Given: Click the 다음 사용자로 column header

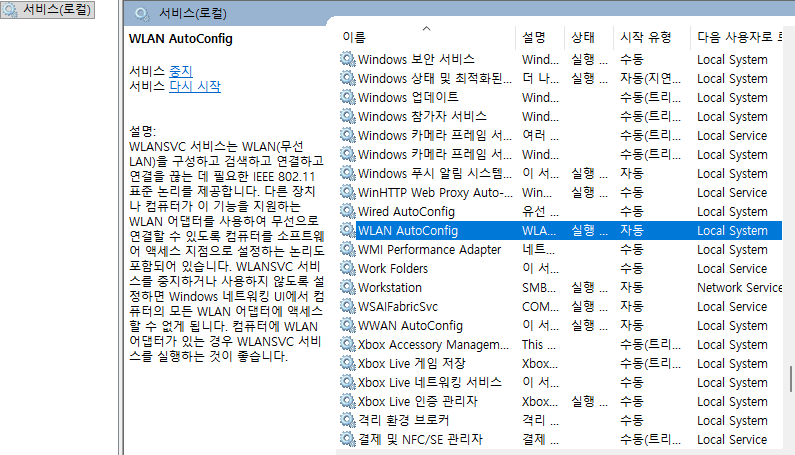Looking at the screenshot, I should 740,37.
